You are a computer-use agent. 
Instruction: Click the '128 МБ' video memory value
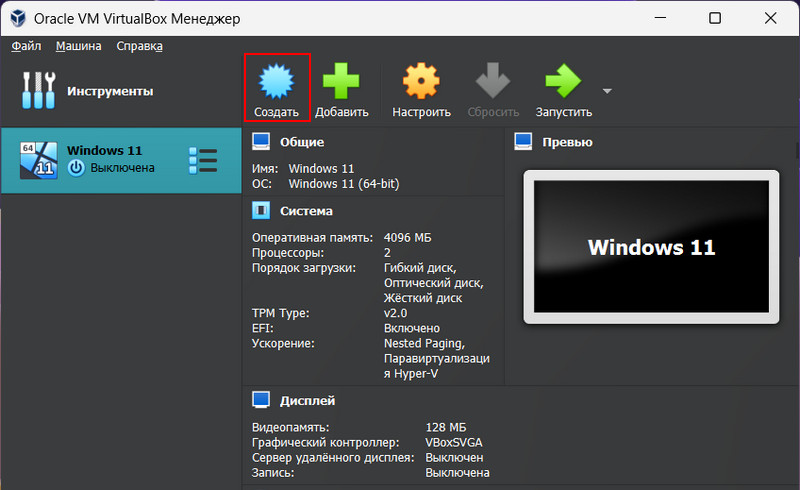[x=445, y=427]
